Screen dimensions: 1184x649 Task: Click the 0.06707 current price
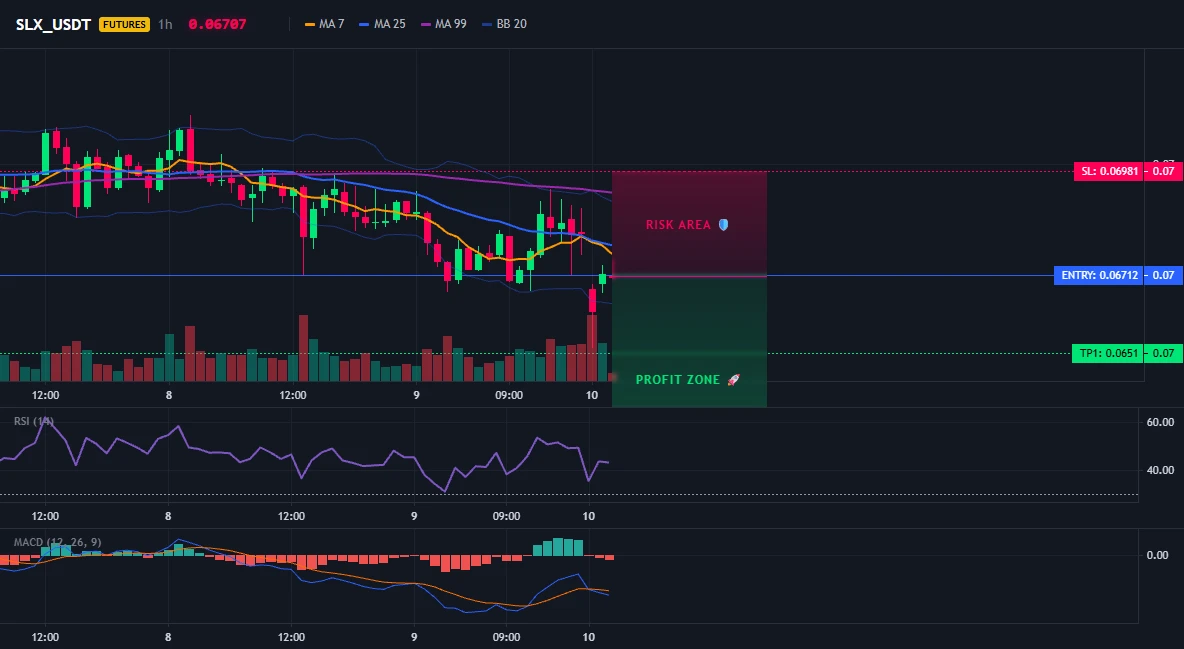click(217, 24)
